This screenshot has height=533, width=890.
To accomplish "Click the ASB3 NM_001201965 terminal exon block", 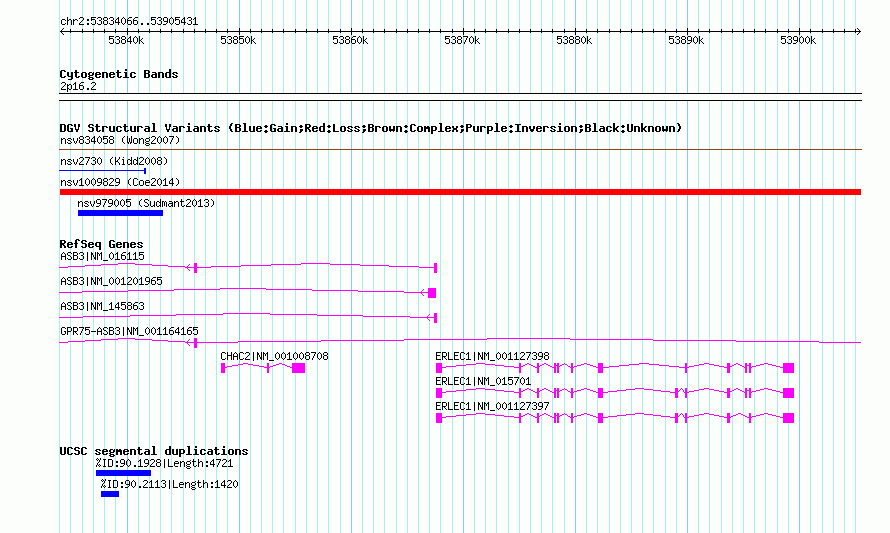I will [x=432, y=293].
